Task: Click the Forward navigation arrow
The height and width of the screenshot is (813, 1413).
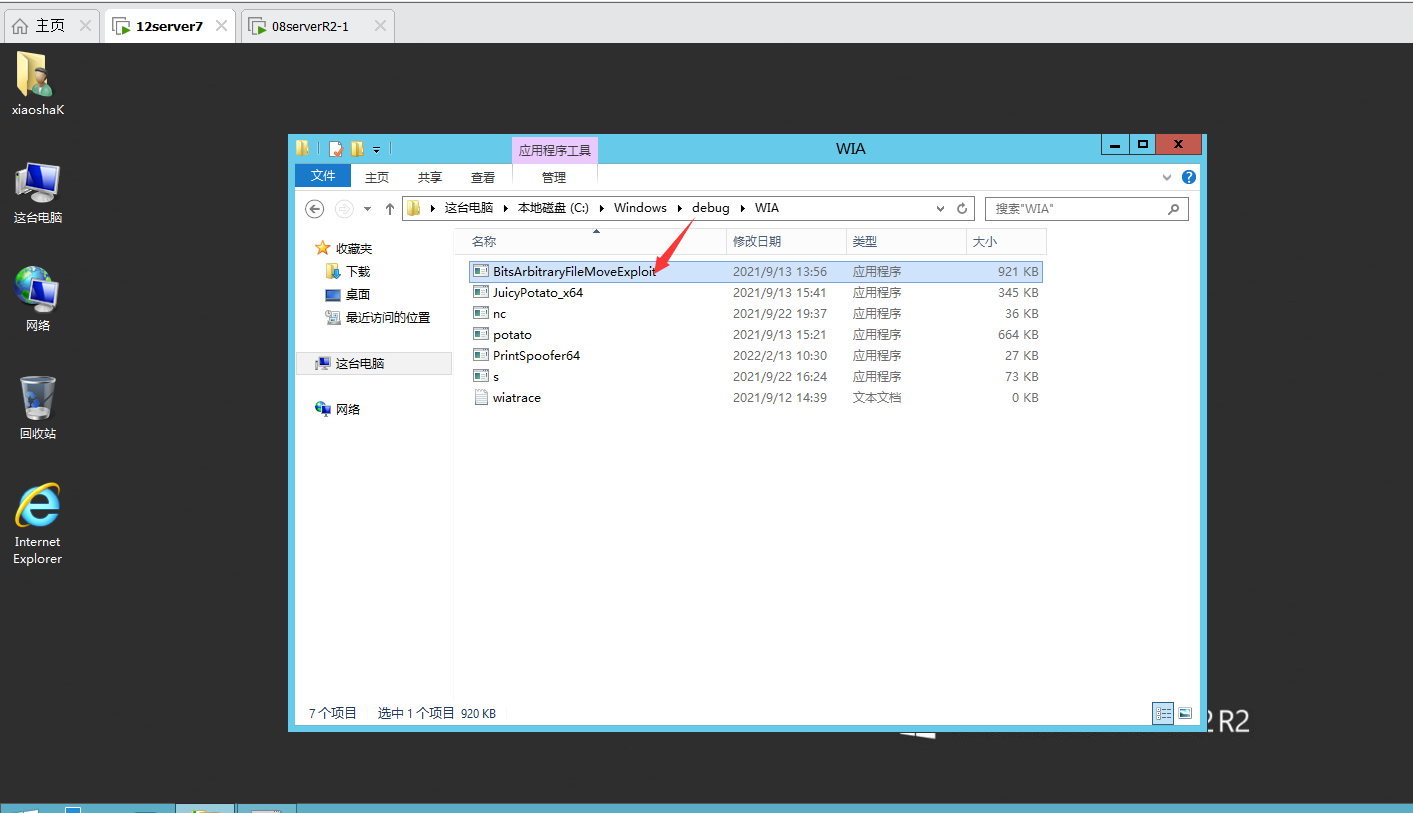Action: pos(344,209)
